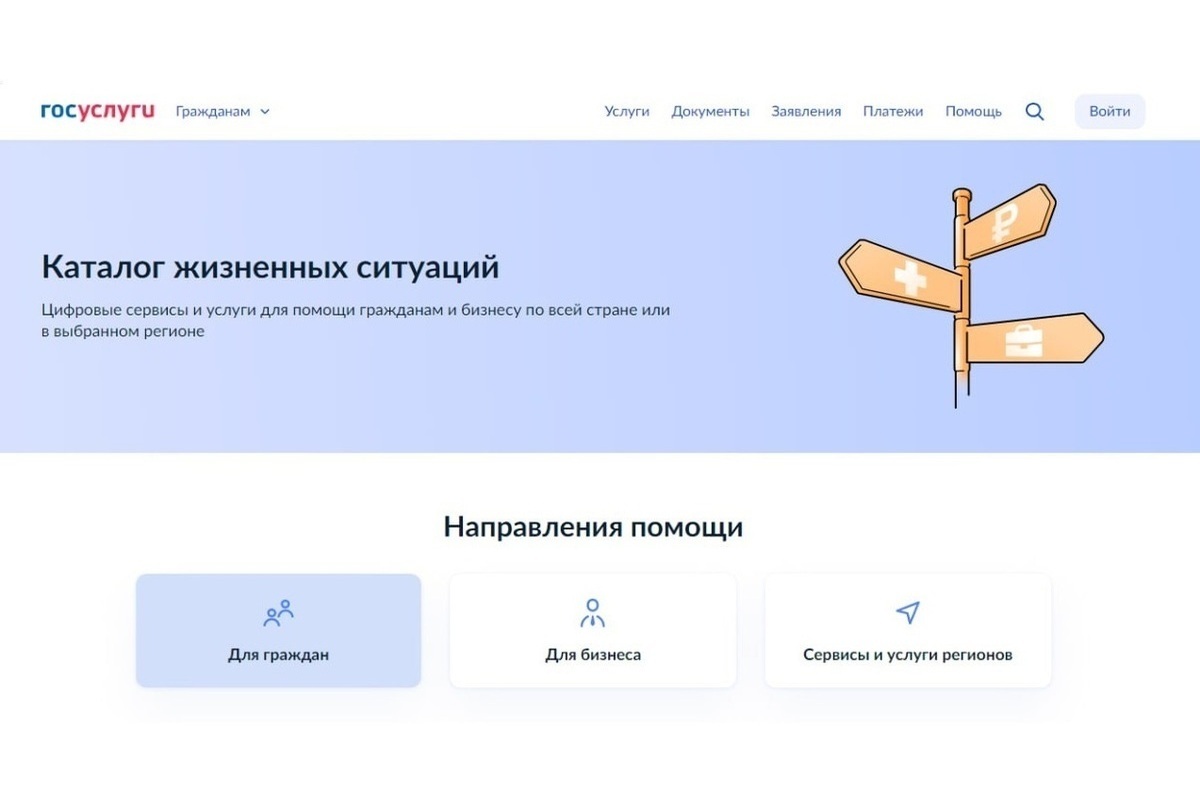Click the paper plane icon on the regions card
The height and width of the screenshot is (800, 1200).
coord(908,610)
